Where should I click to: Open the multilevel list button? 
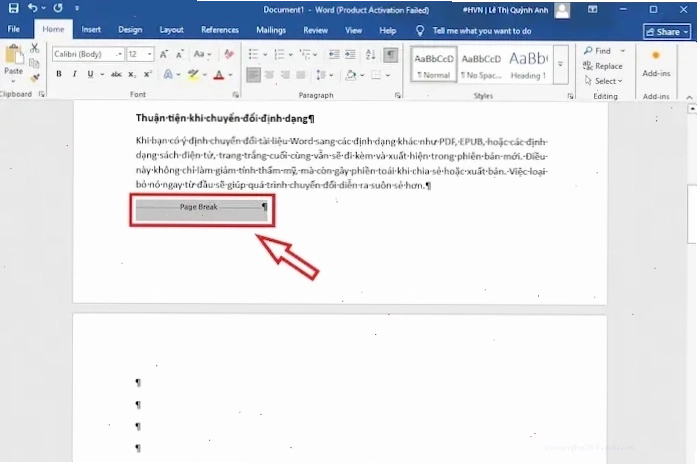[305, 54]
